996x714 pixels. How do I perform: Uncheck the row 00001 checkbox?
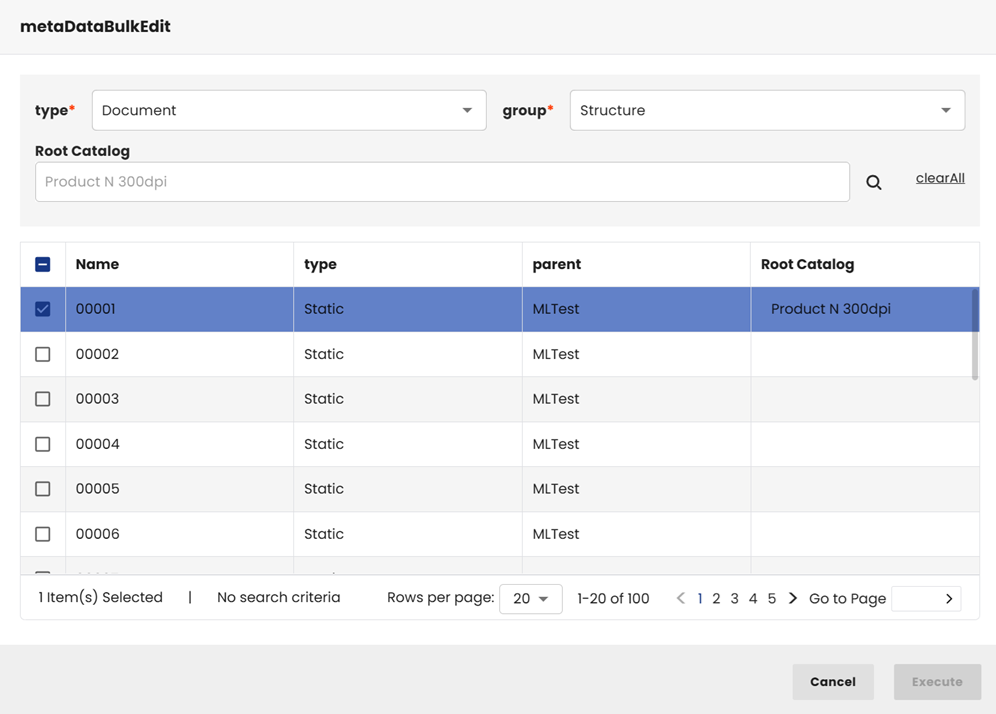[43, 309]
